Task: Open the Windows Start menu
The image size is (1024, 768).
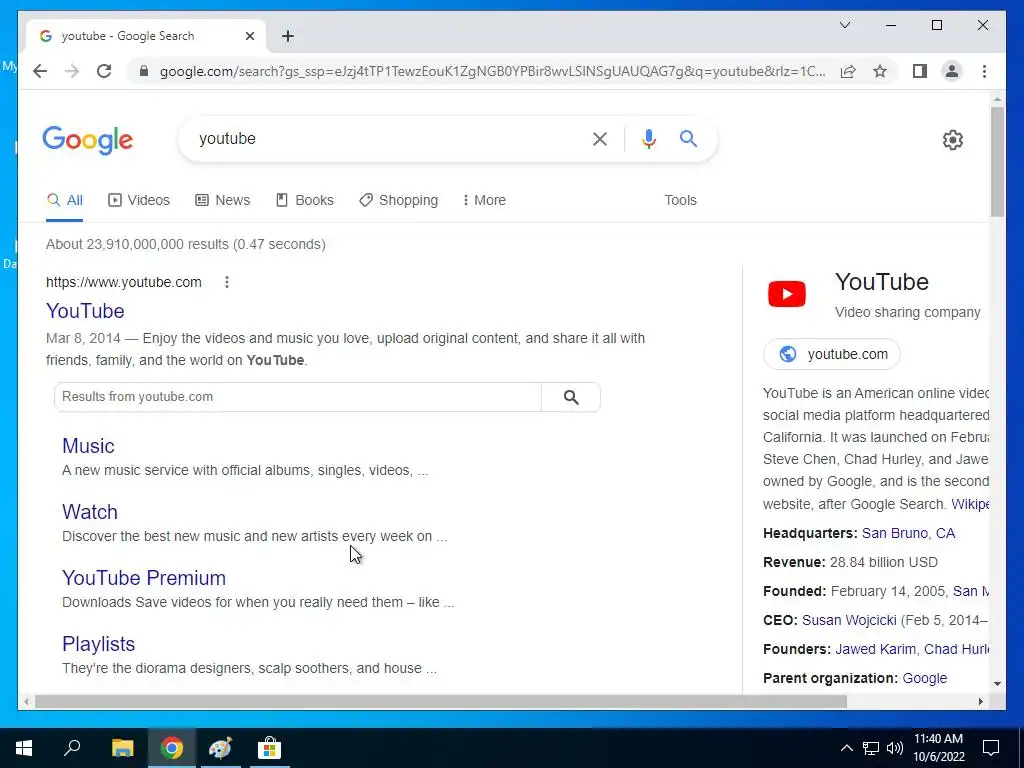Action: pyautogui.click(x=24, y=748)
